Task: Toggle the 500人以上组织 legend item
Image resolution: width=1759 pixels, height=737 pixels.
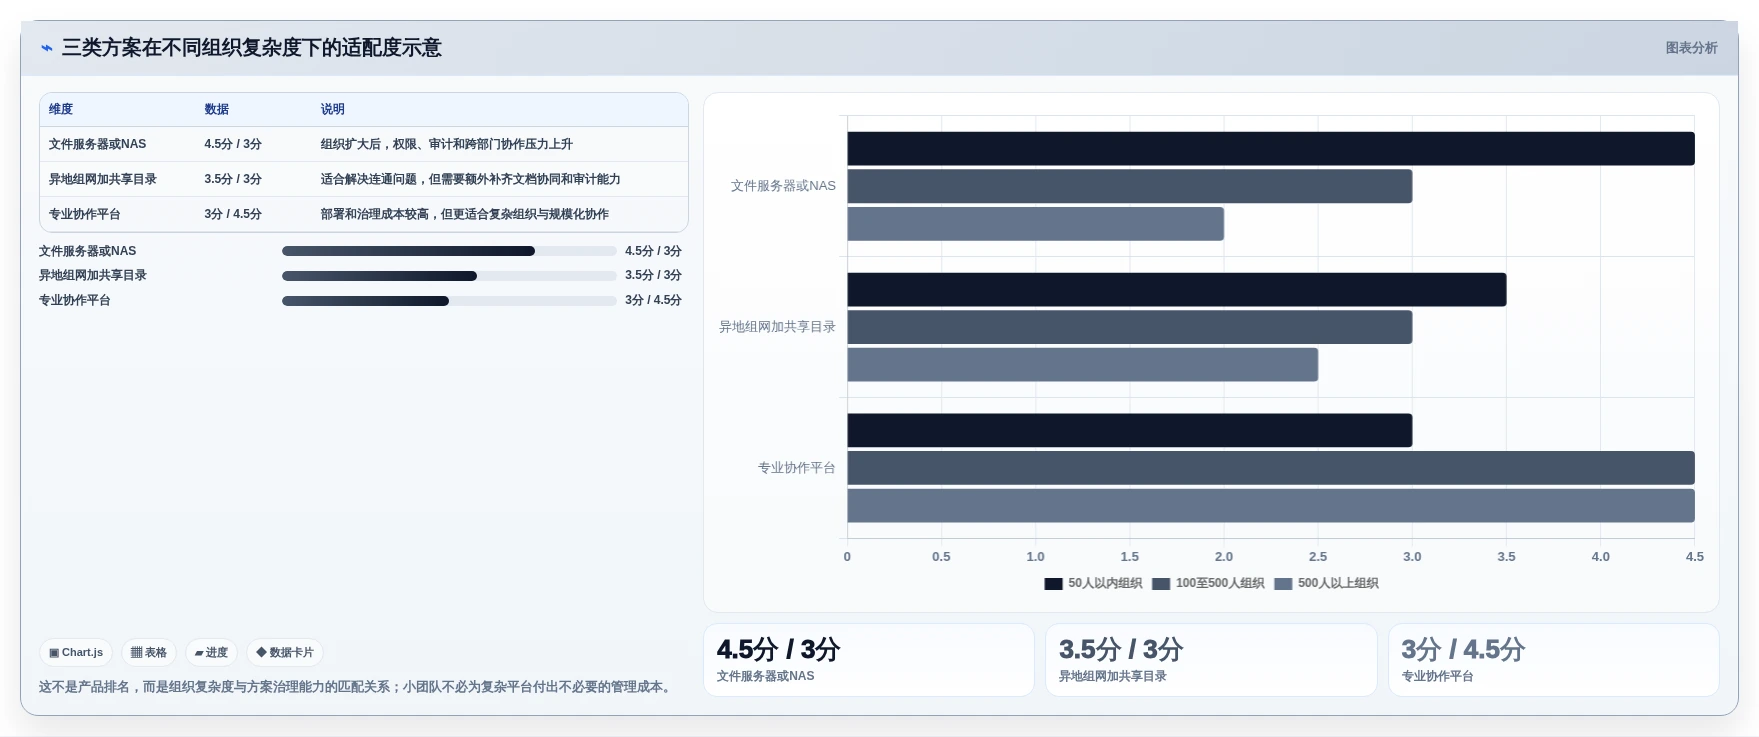Action: pyautogui.click(x=1326, y=583)
